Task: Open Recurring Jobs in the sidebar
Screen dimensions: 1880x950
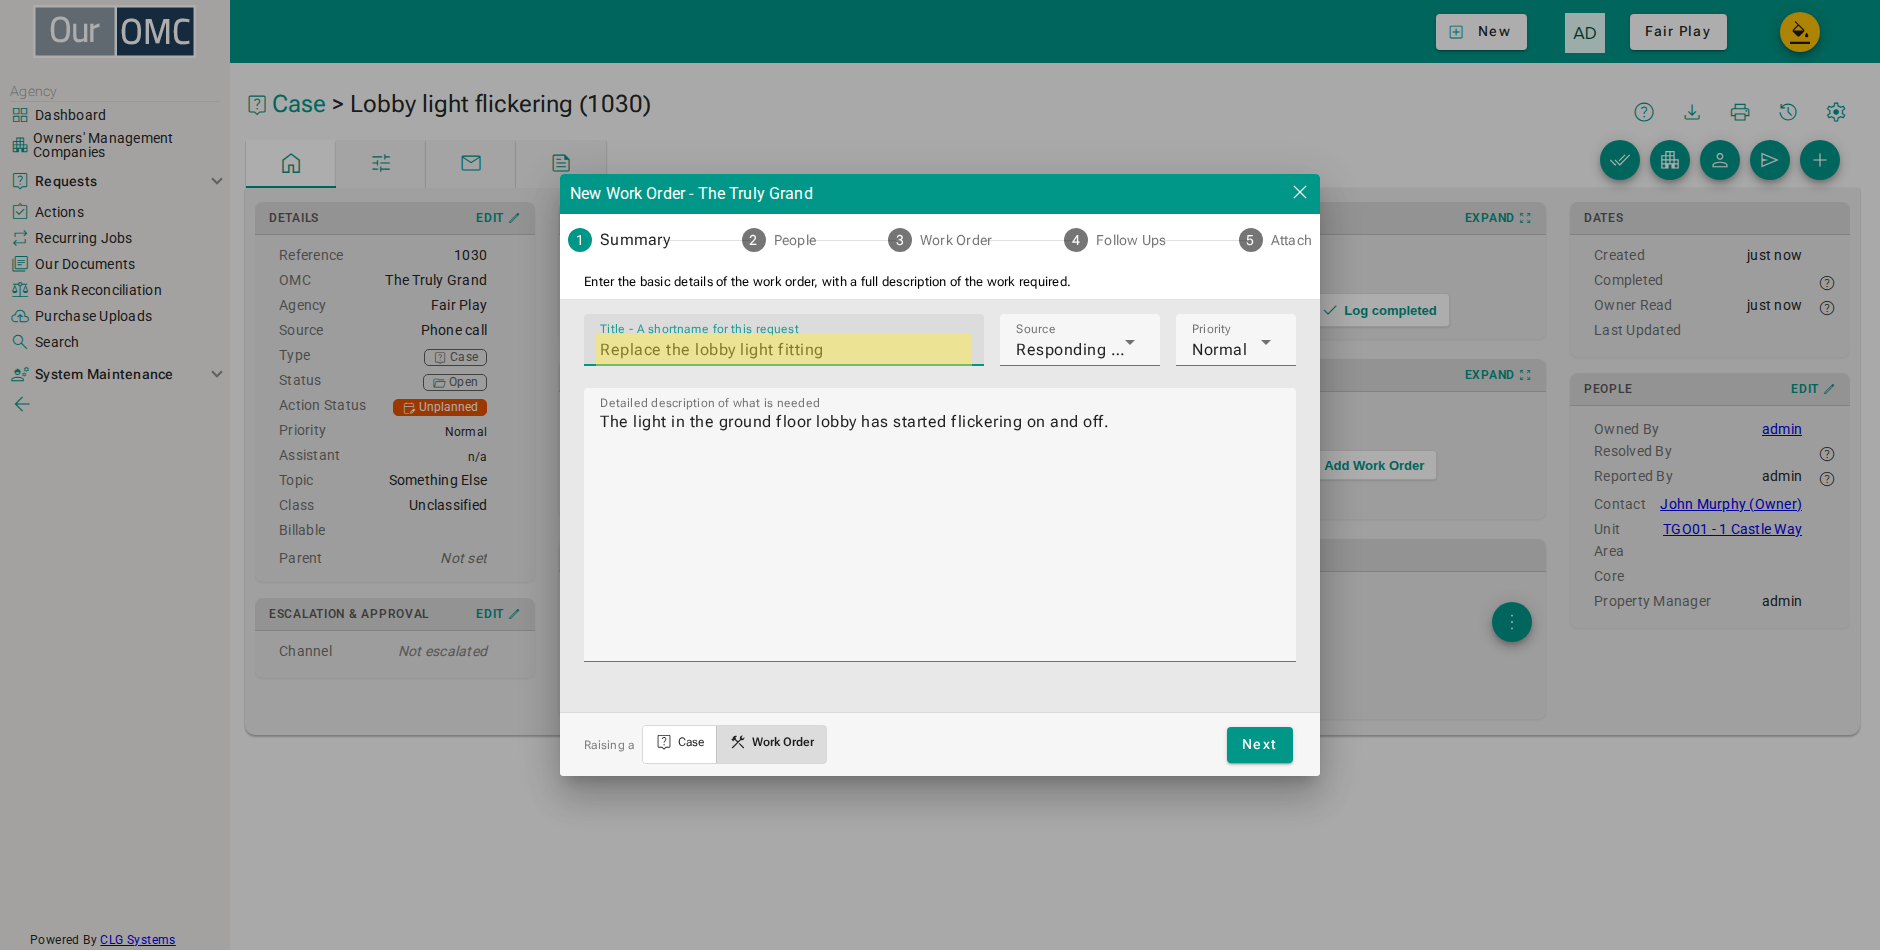Action: [x=84, y=238]
